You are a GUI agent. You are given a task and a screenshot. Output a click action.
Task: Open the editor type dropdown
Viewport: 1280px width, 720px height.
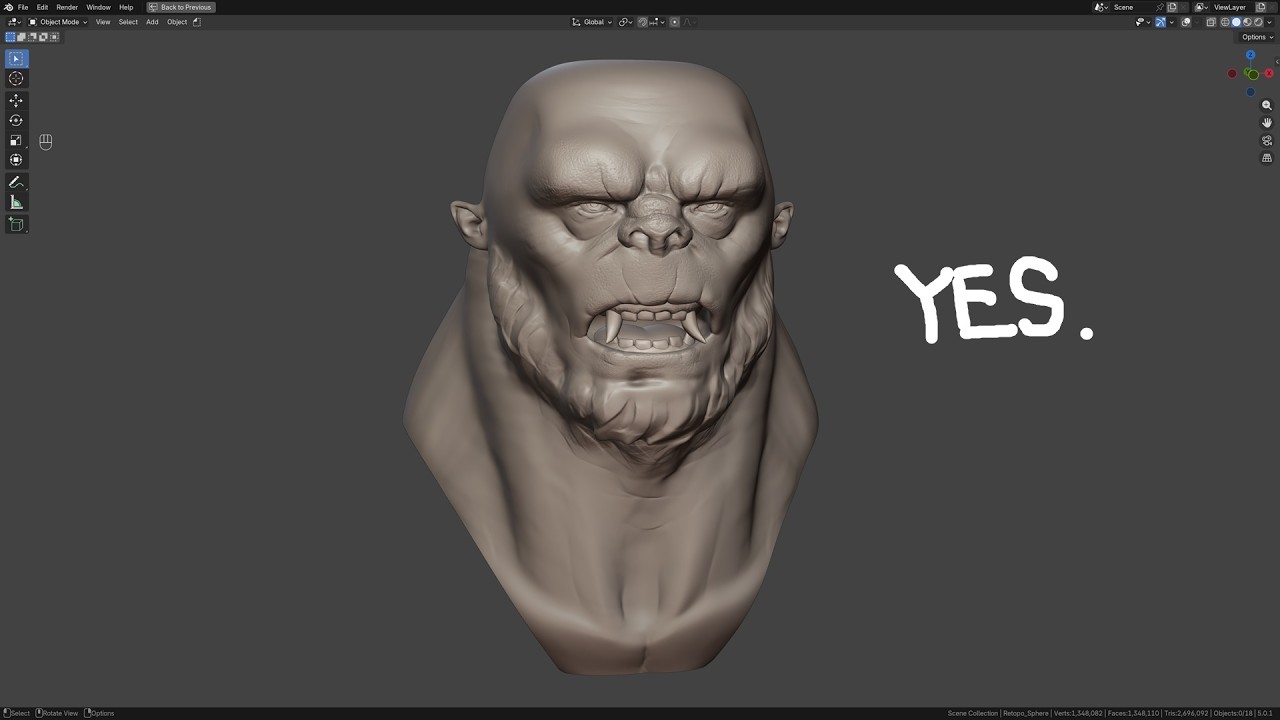tap(14, 22)
